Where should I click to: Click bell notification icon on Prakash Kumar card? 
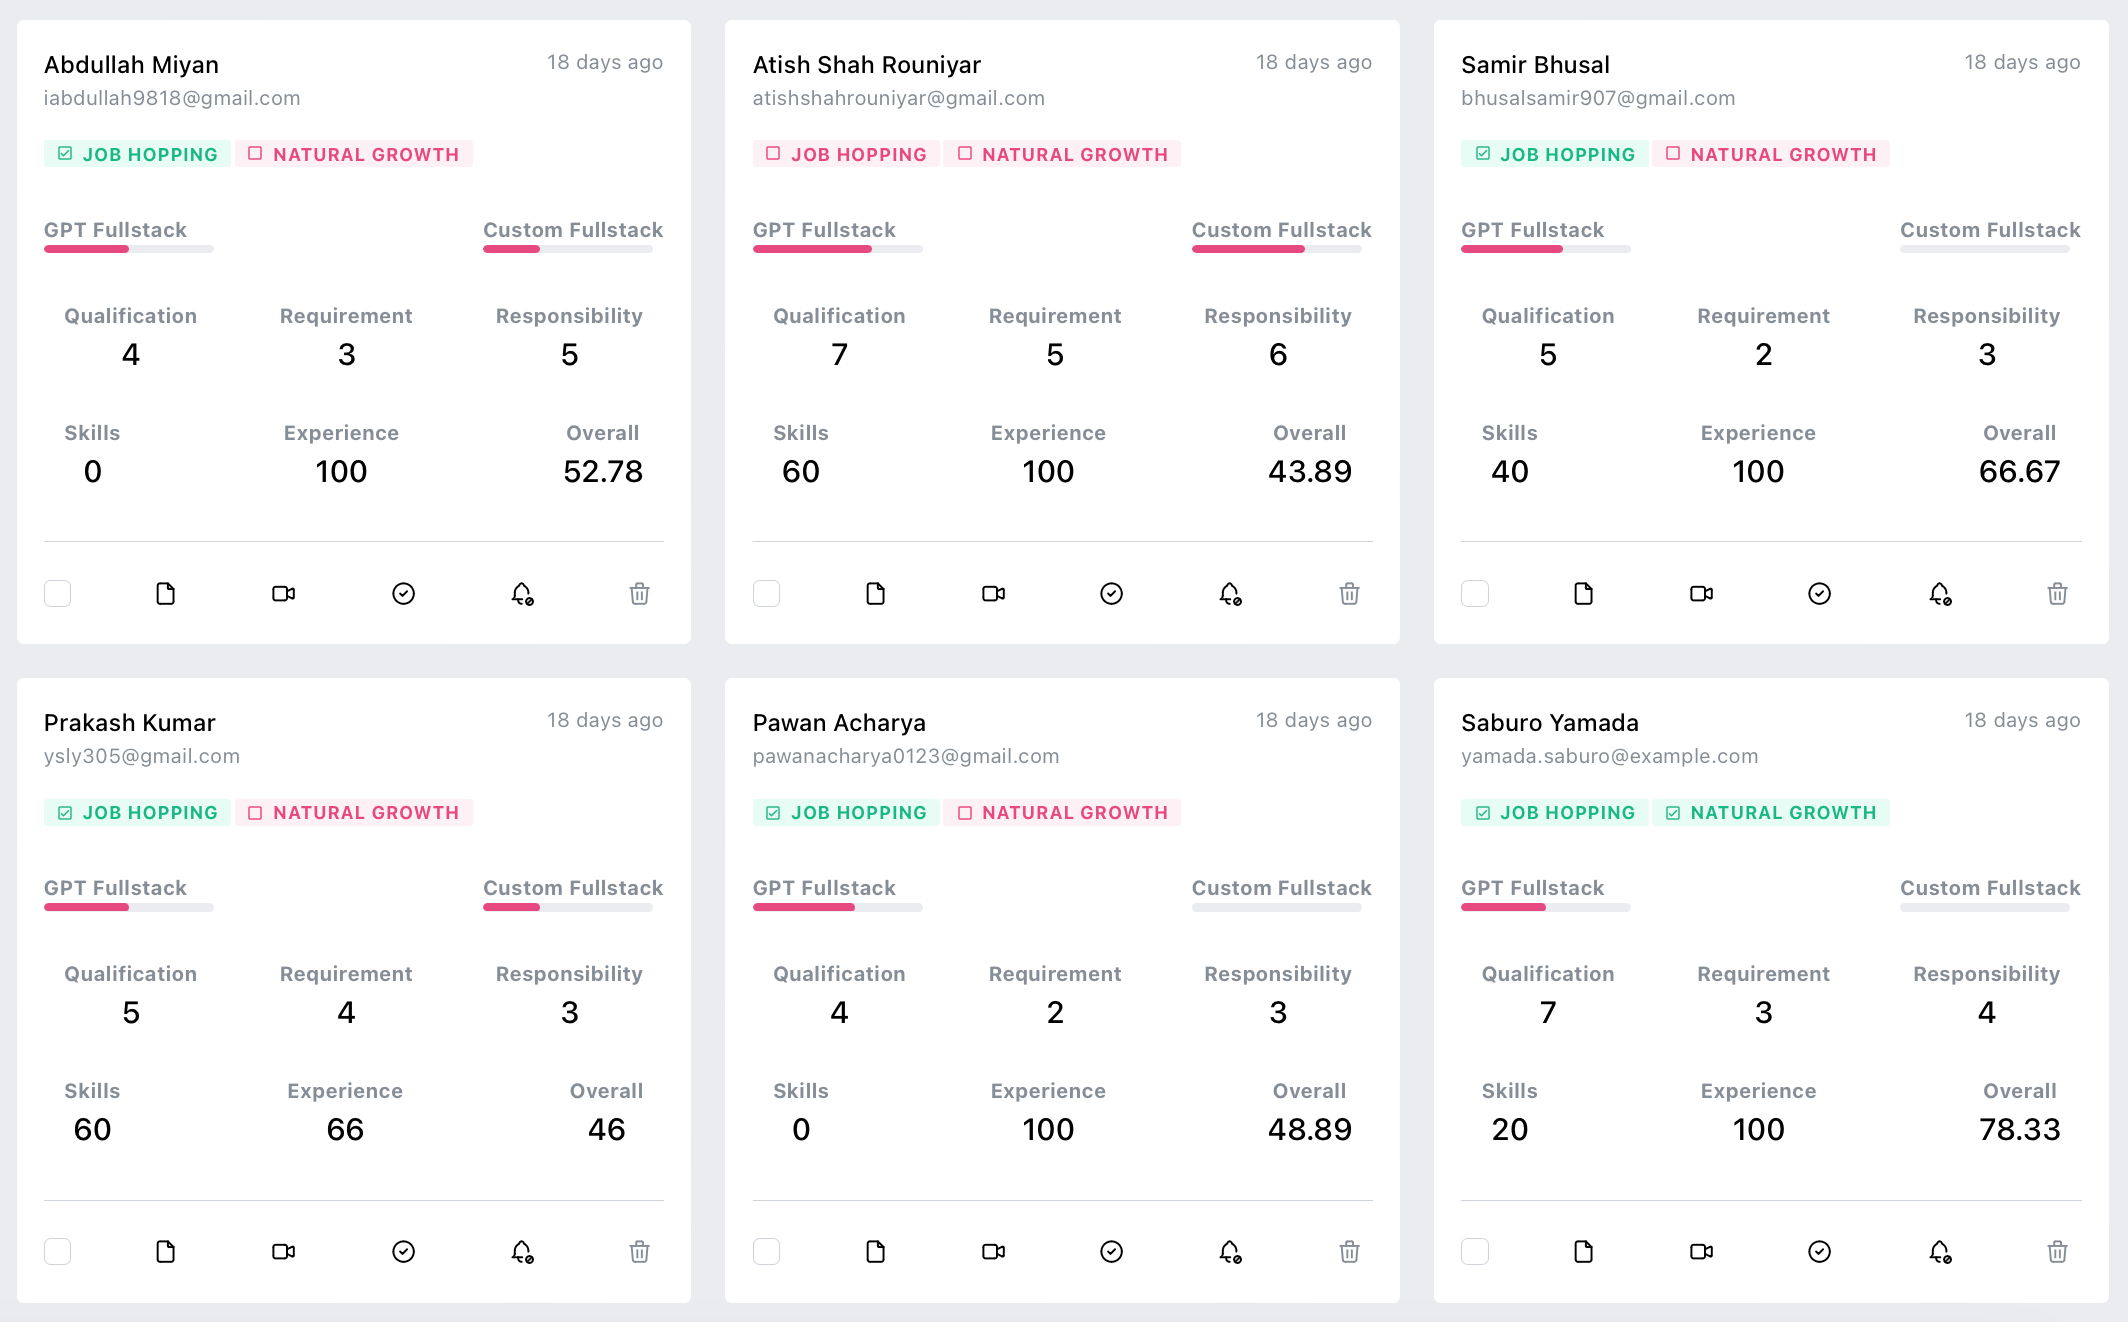[x=522, y=1252]
